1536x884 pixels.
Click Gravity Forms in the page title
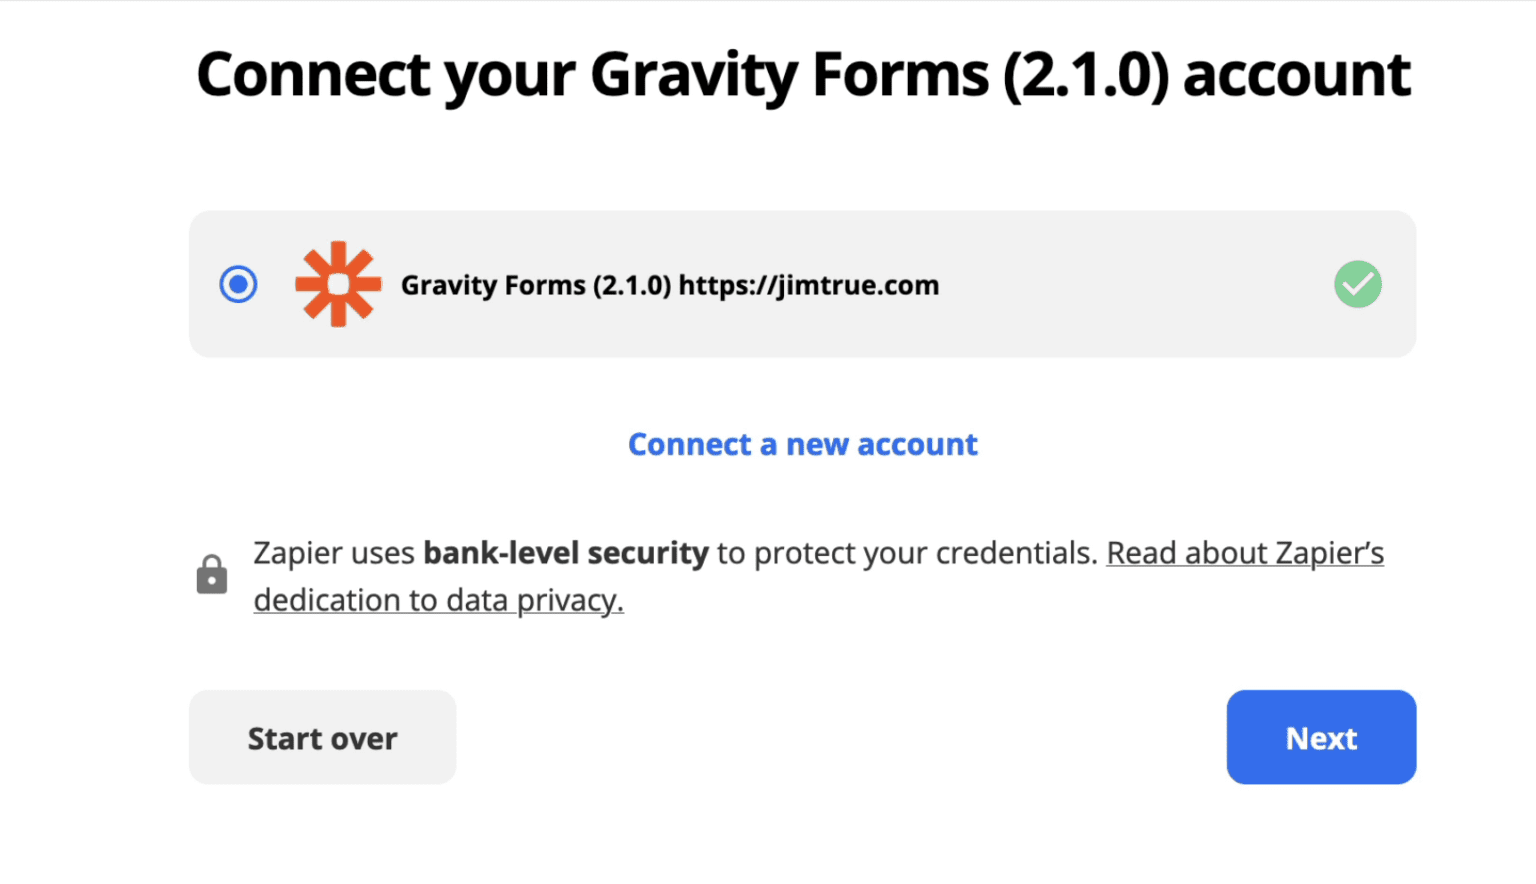click(789, 75)
